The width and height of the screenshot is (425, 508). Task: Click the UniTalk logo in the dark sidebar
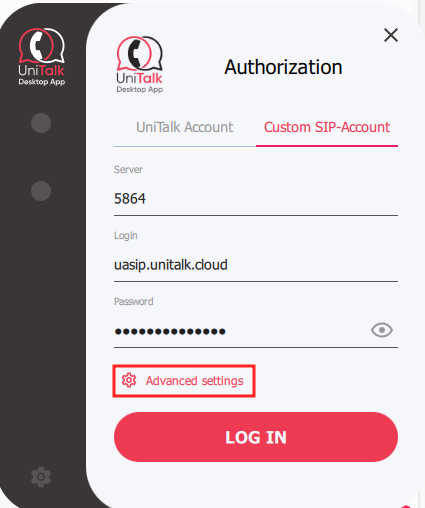(x=42, y=57)
